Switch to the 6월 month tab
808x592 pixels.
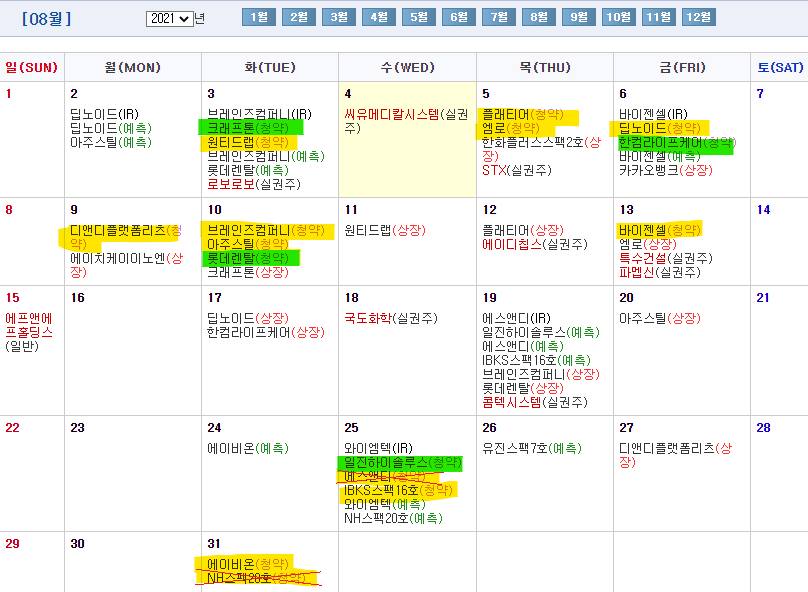459,17
